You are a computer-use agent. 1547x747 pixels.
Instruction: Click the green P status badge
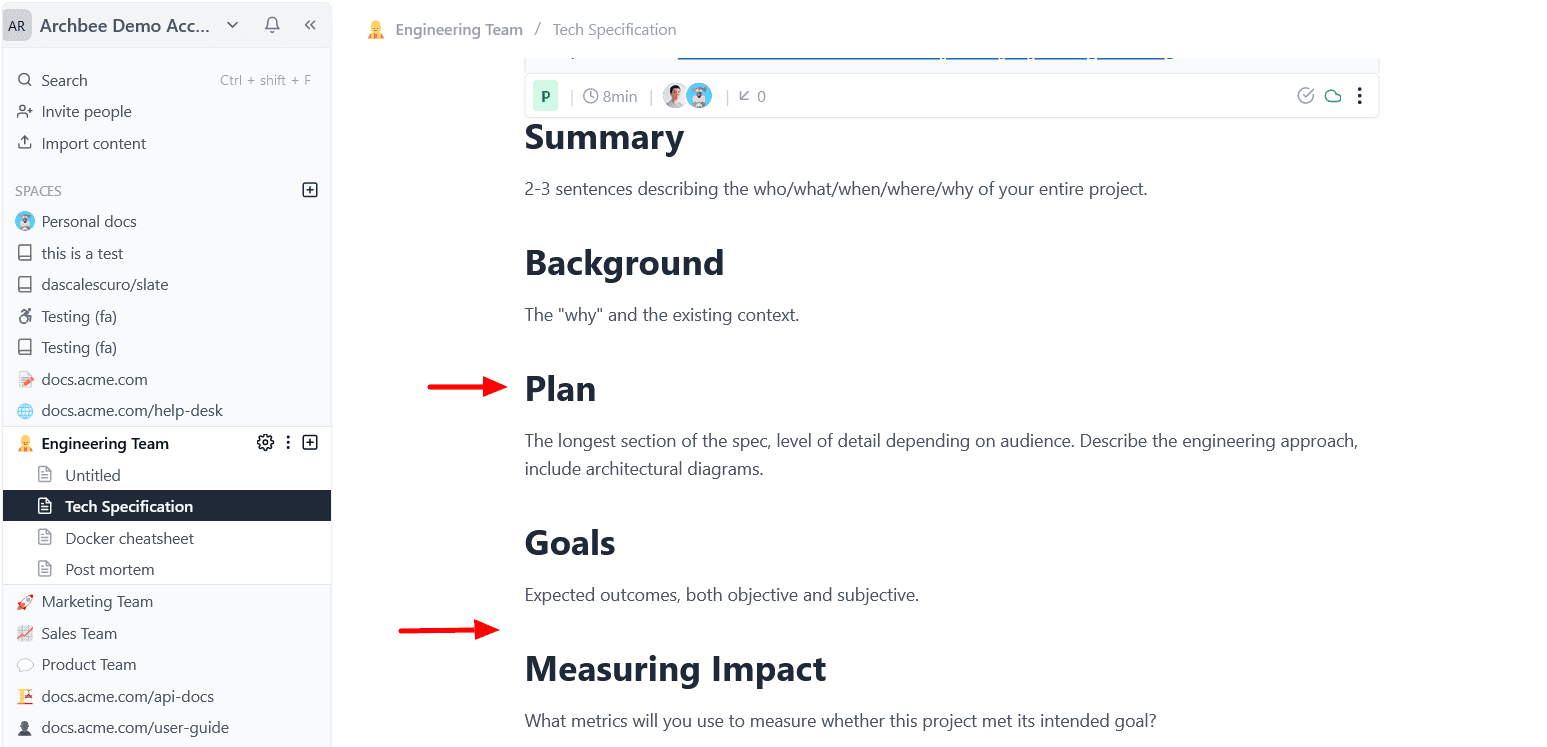click(x=545, y=96)
